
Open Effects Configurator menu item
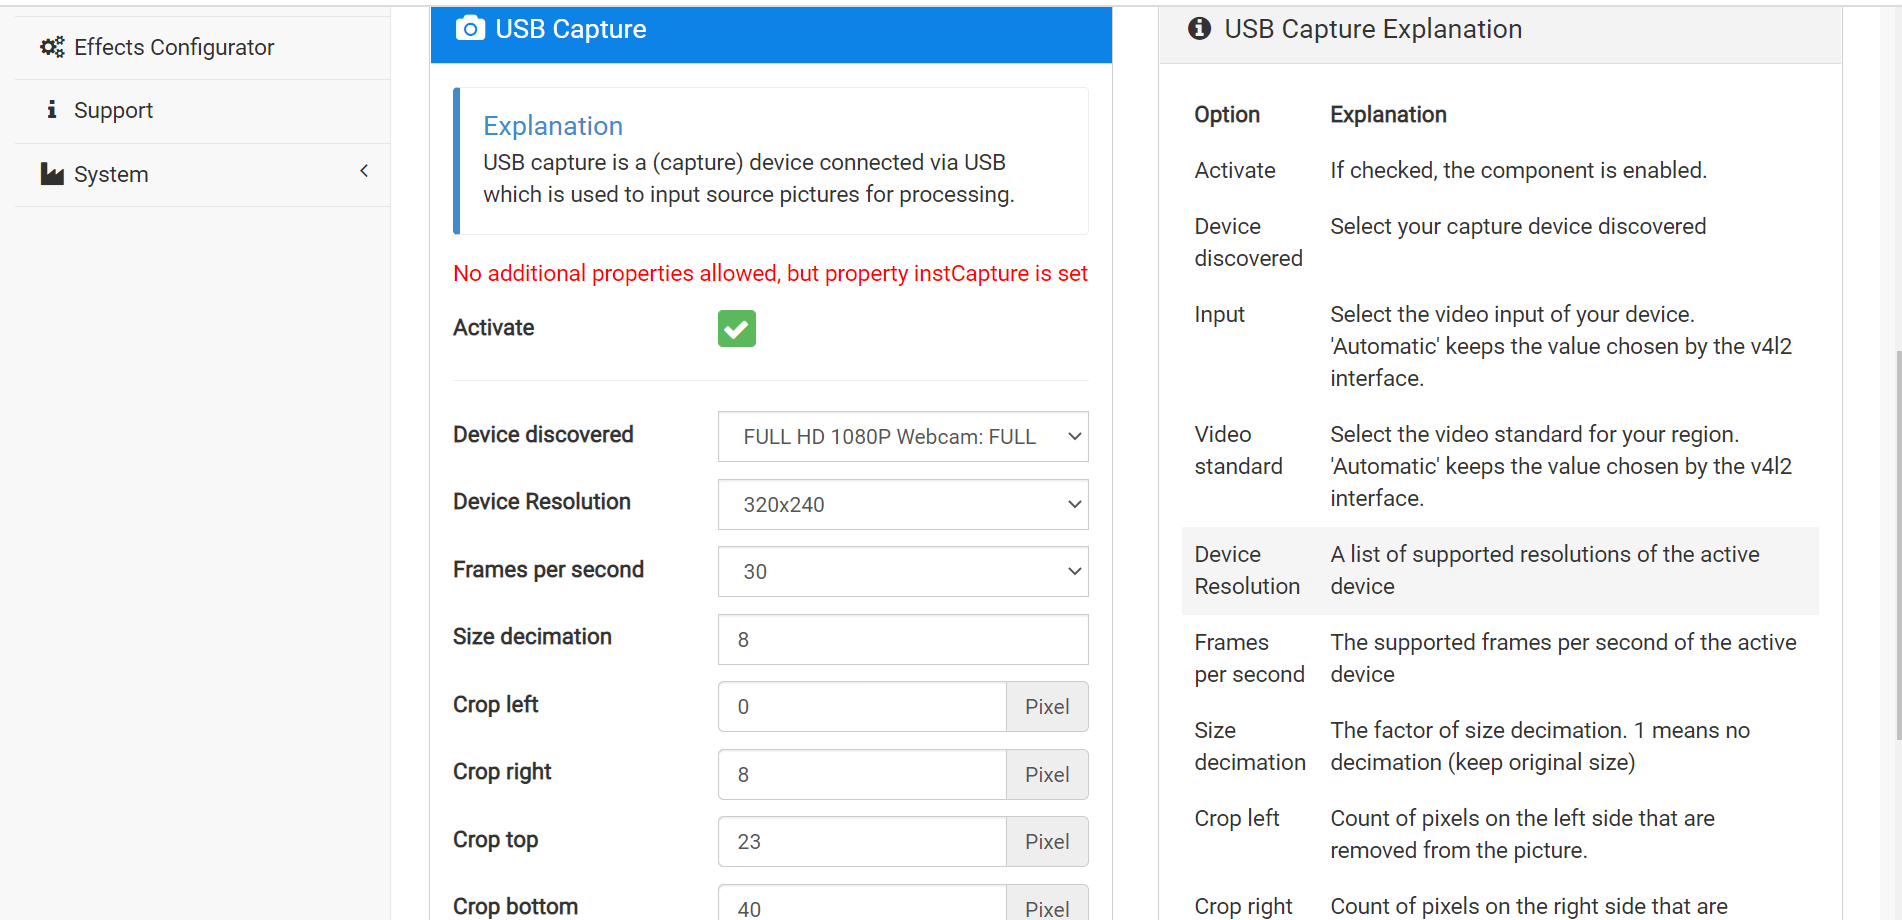point(174,47)
